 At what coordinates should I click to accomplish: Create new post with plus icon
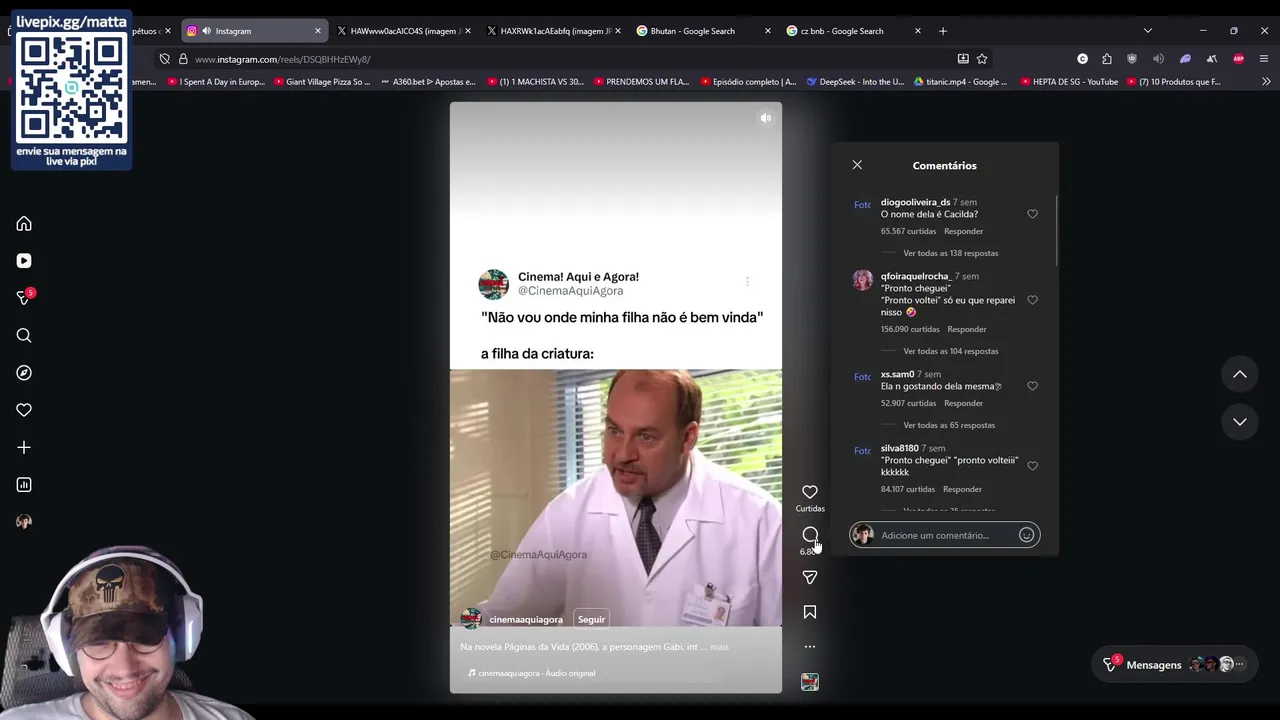[24, 448]
